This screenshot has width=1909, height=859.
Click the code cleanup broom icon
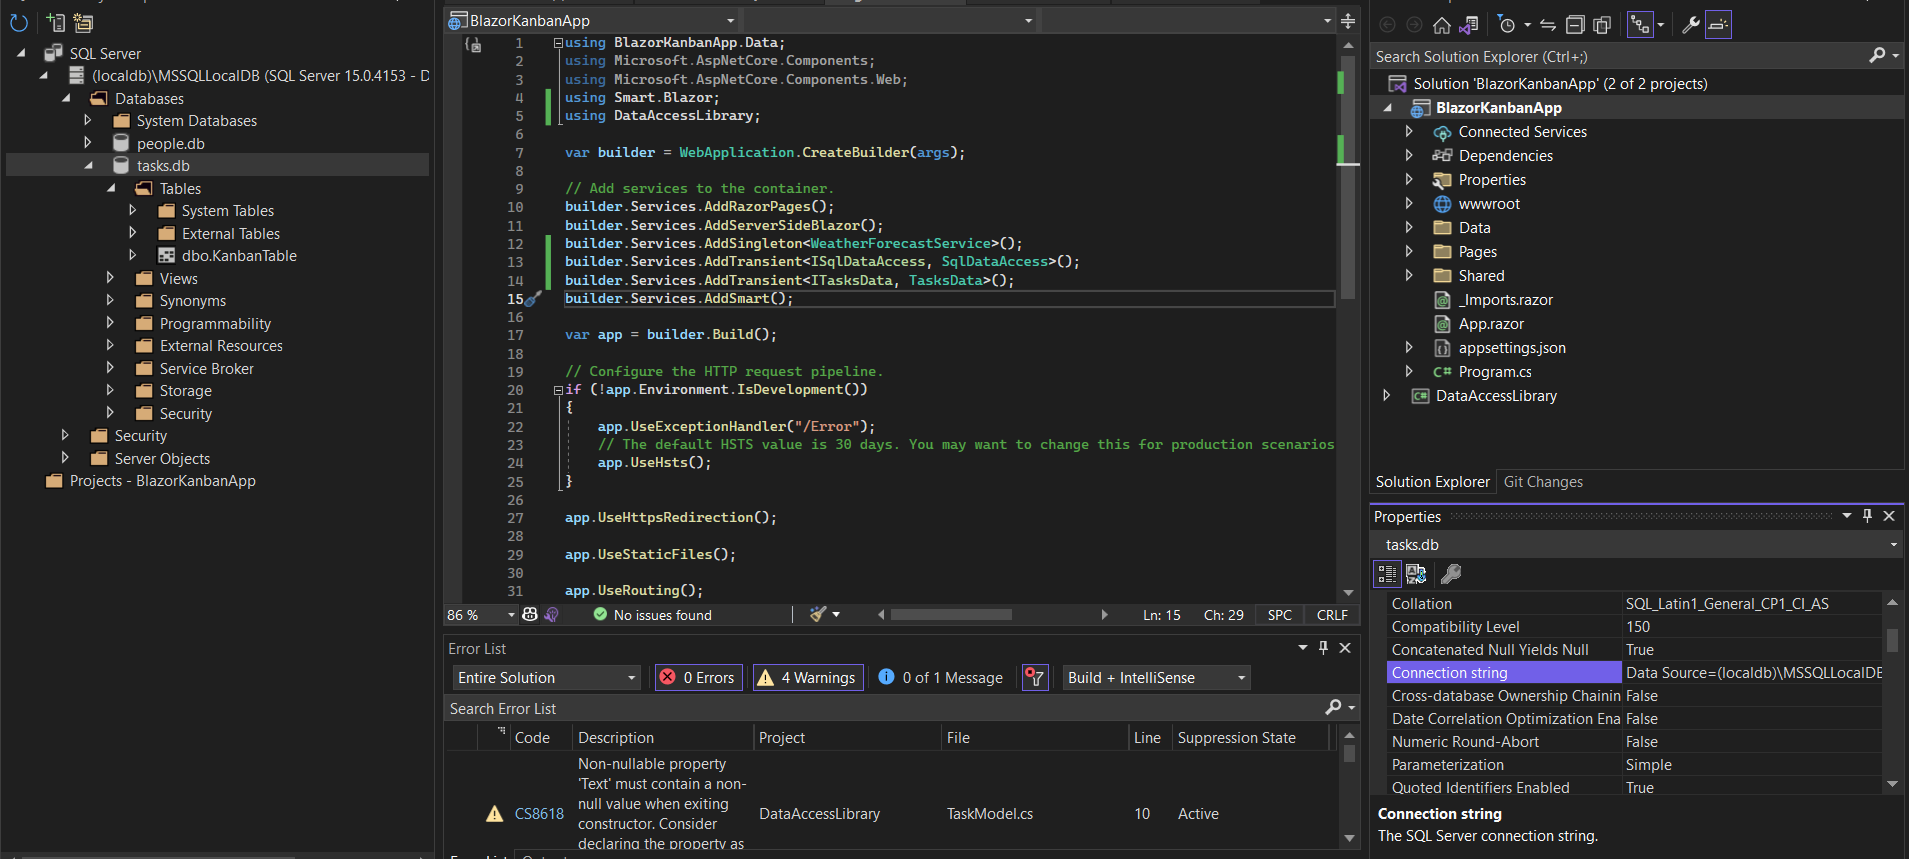point(818,614)
